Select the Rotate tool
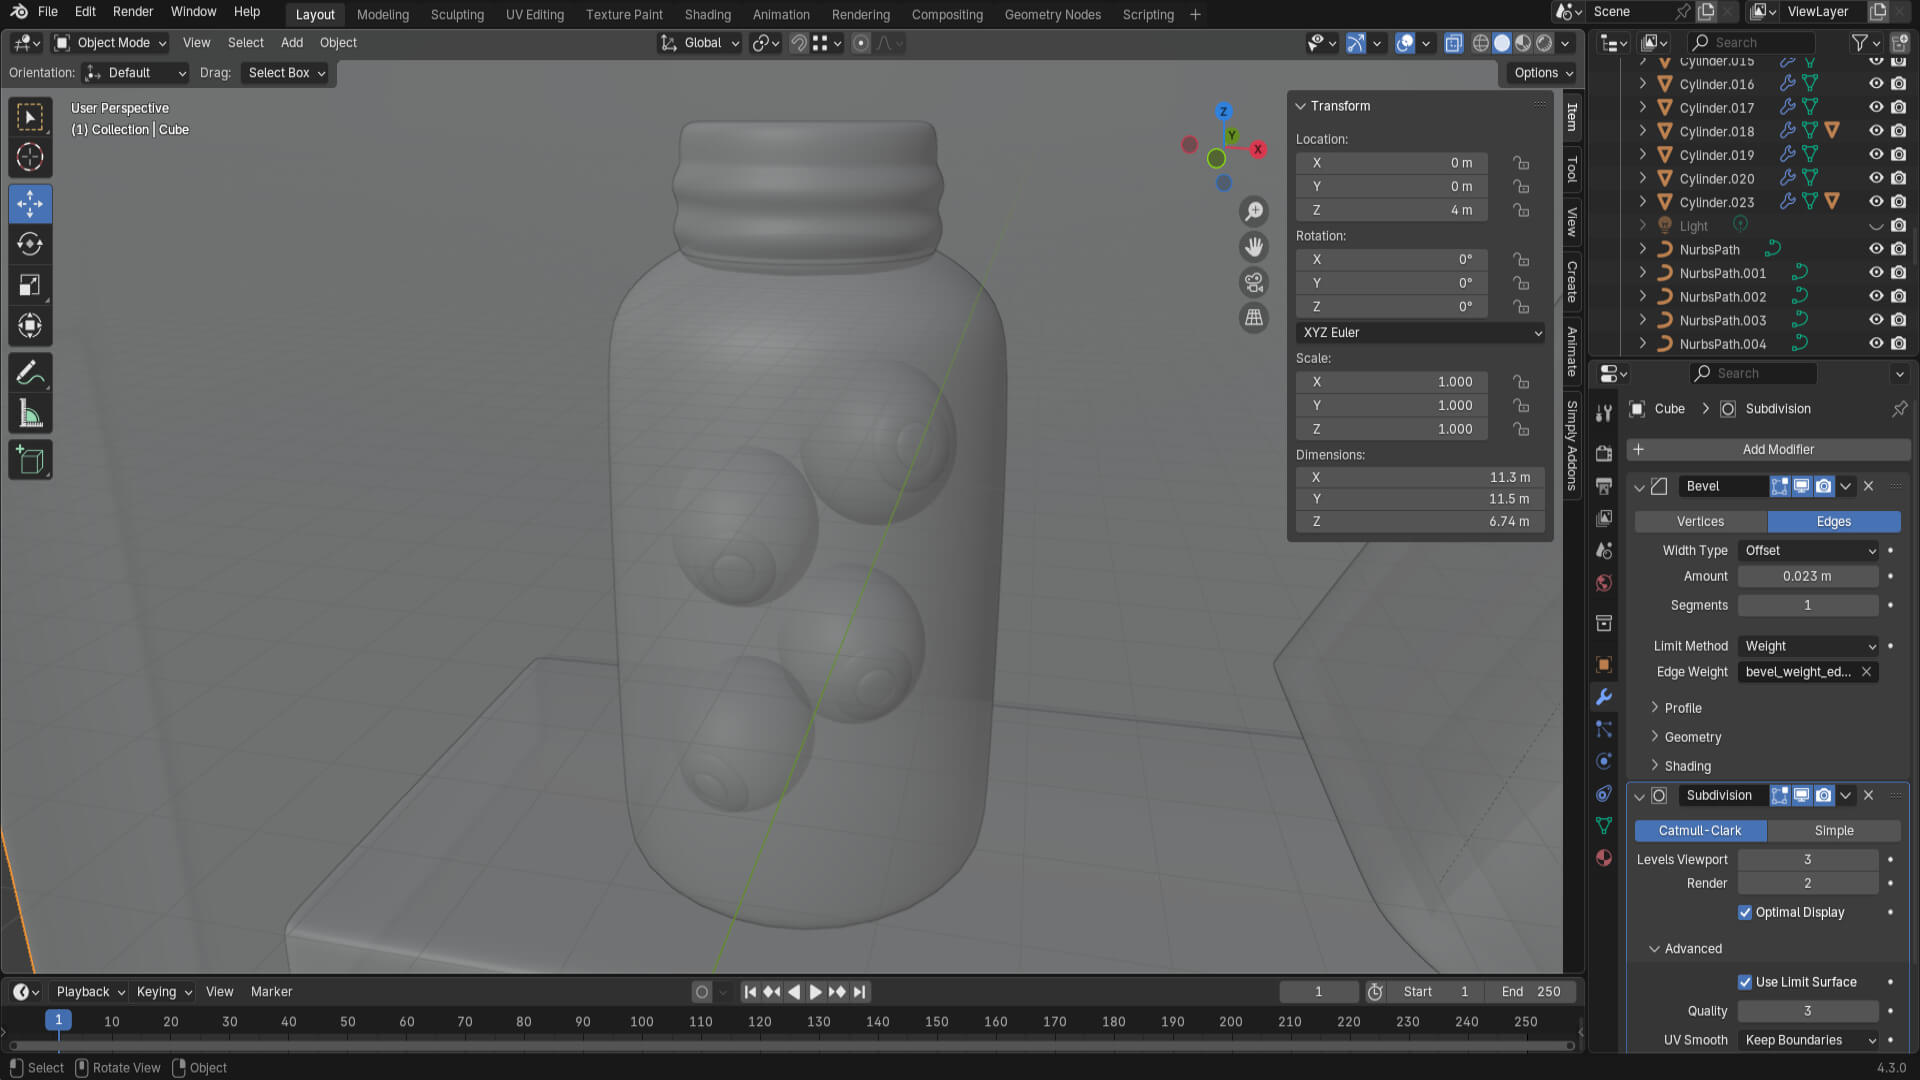This screenshot has width=1920, height=1080. [30, 244]
